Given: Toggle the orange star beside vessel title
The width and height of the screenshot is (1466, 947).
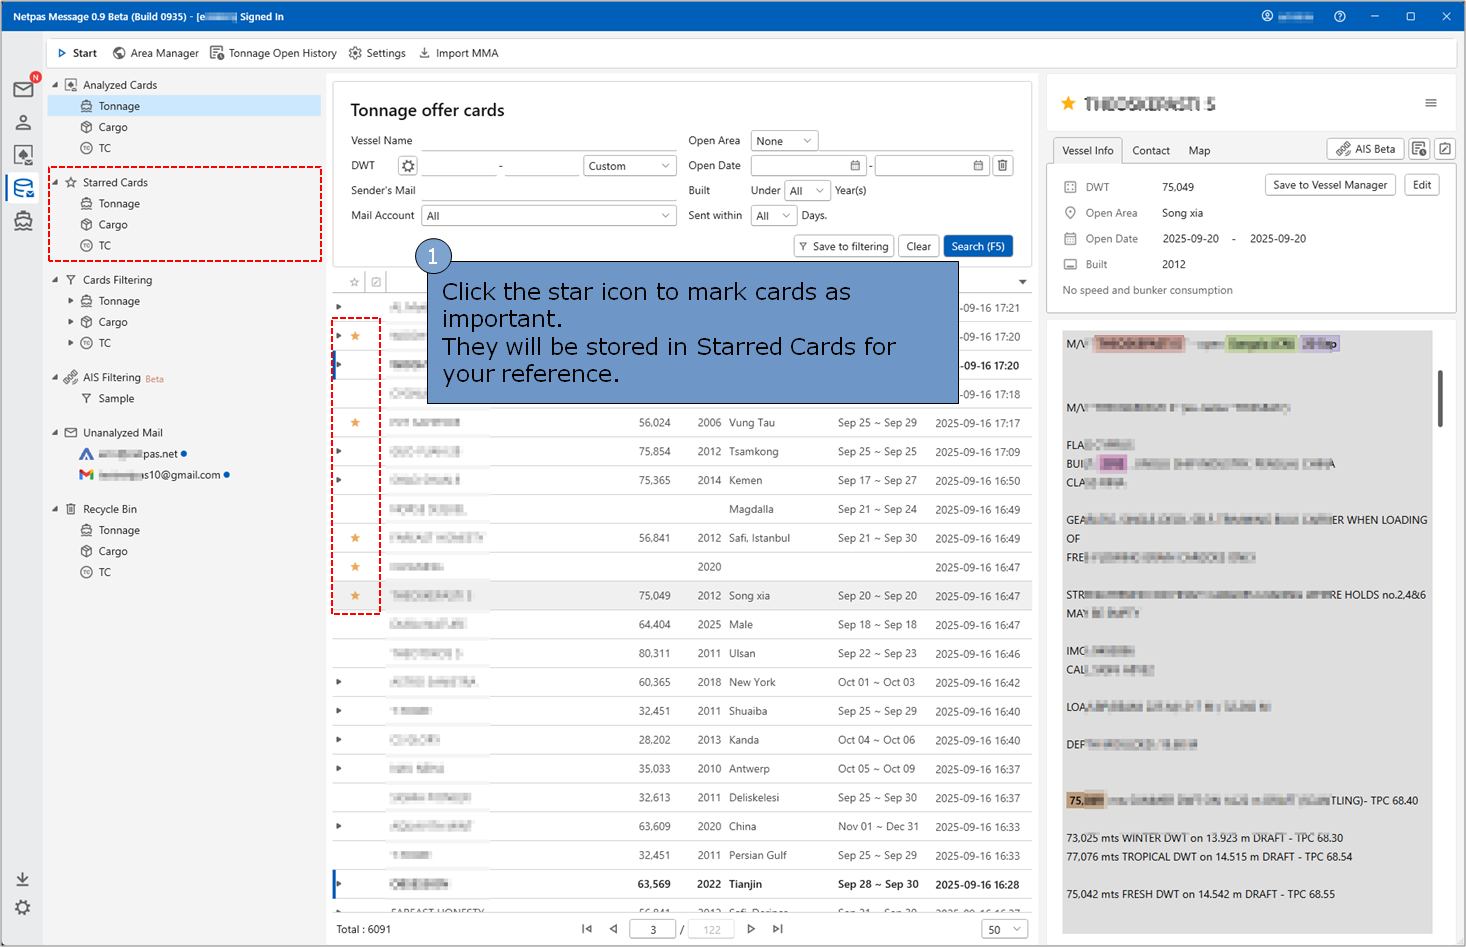Looking at the screenshot, I should point(1068,104).
